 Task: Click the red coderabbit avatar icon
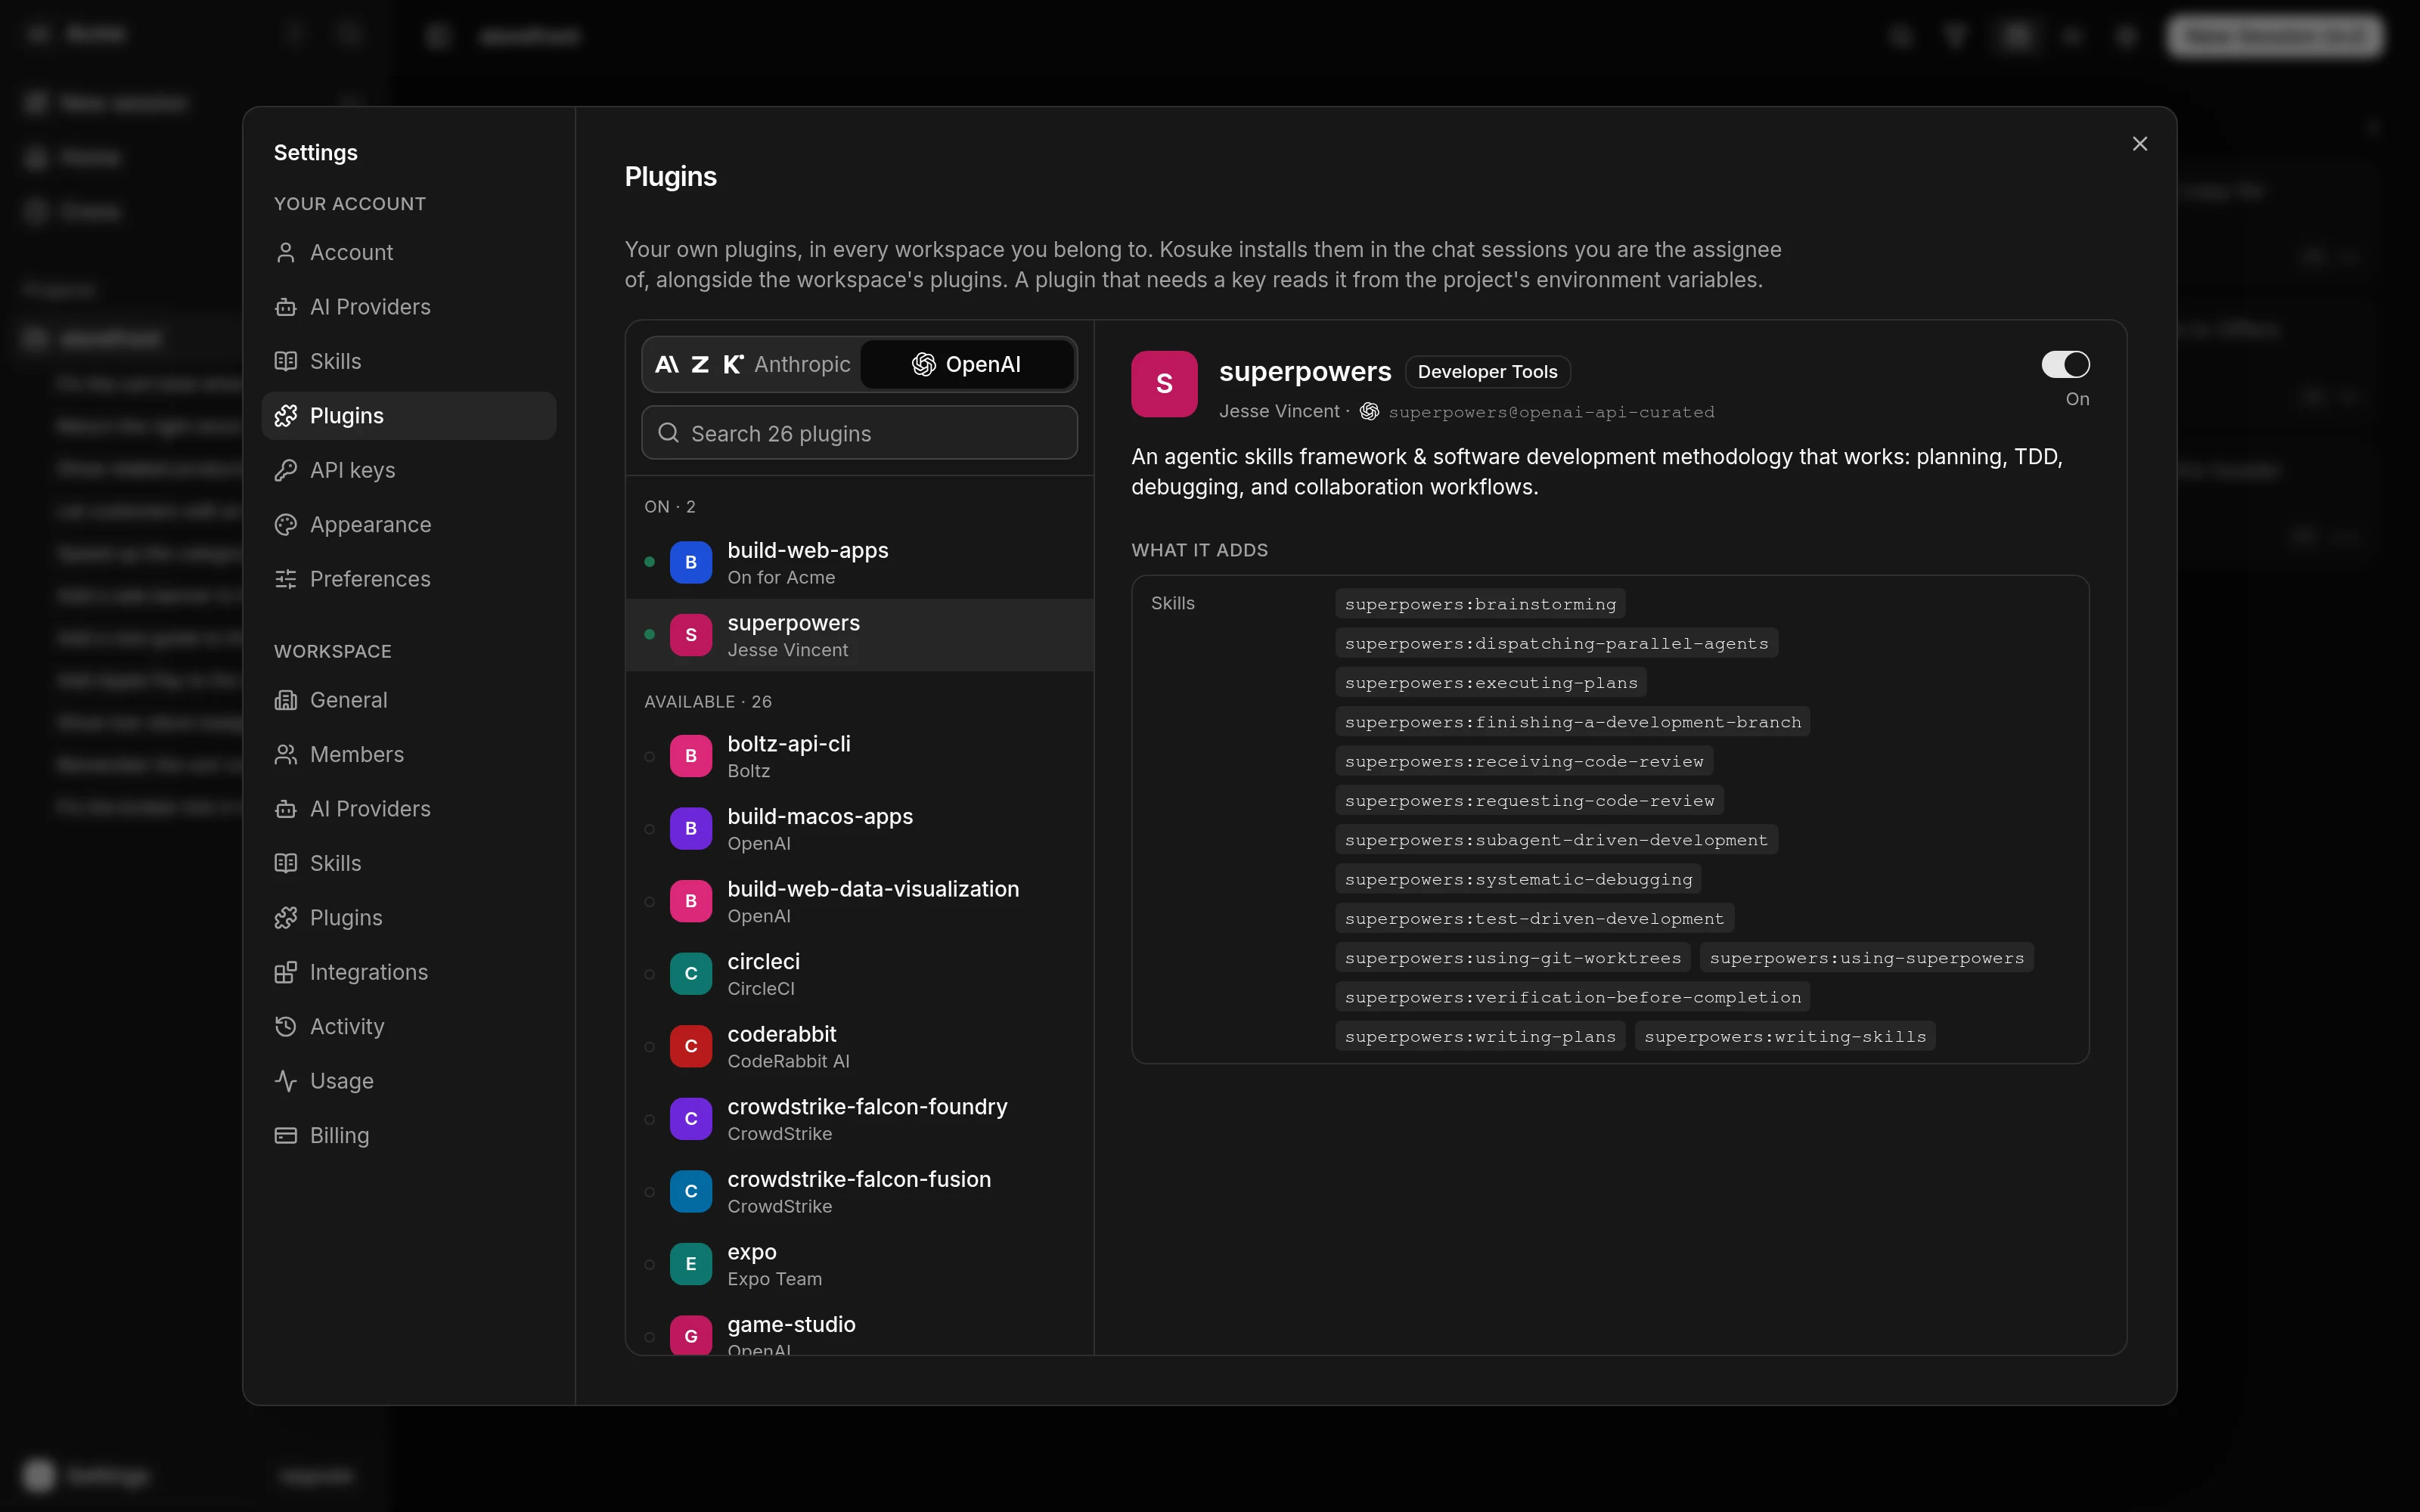click(x=690, y=1046)
